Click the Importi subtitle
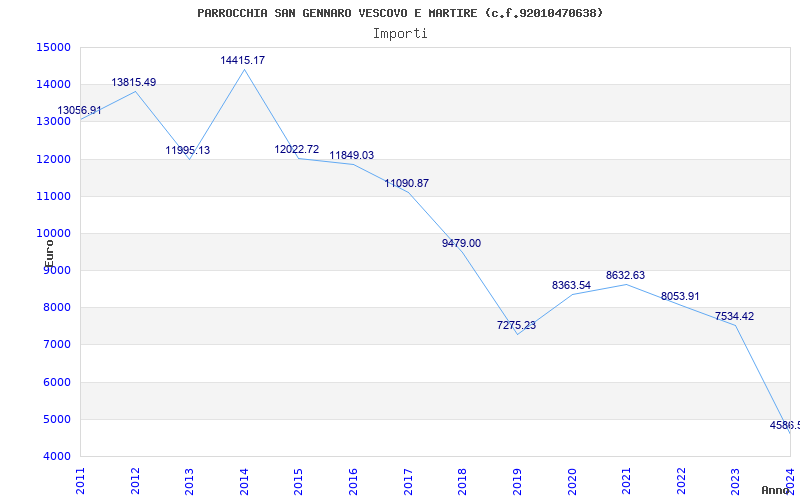Image resolution: width=800 pixels, height=500 pixels. coord(400,34)
